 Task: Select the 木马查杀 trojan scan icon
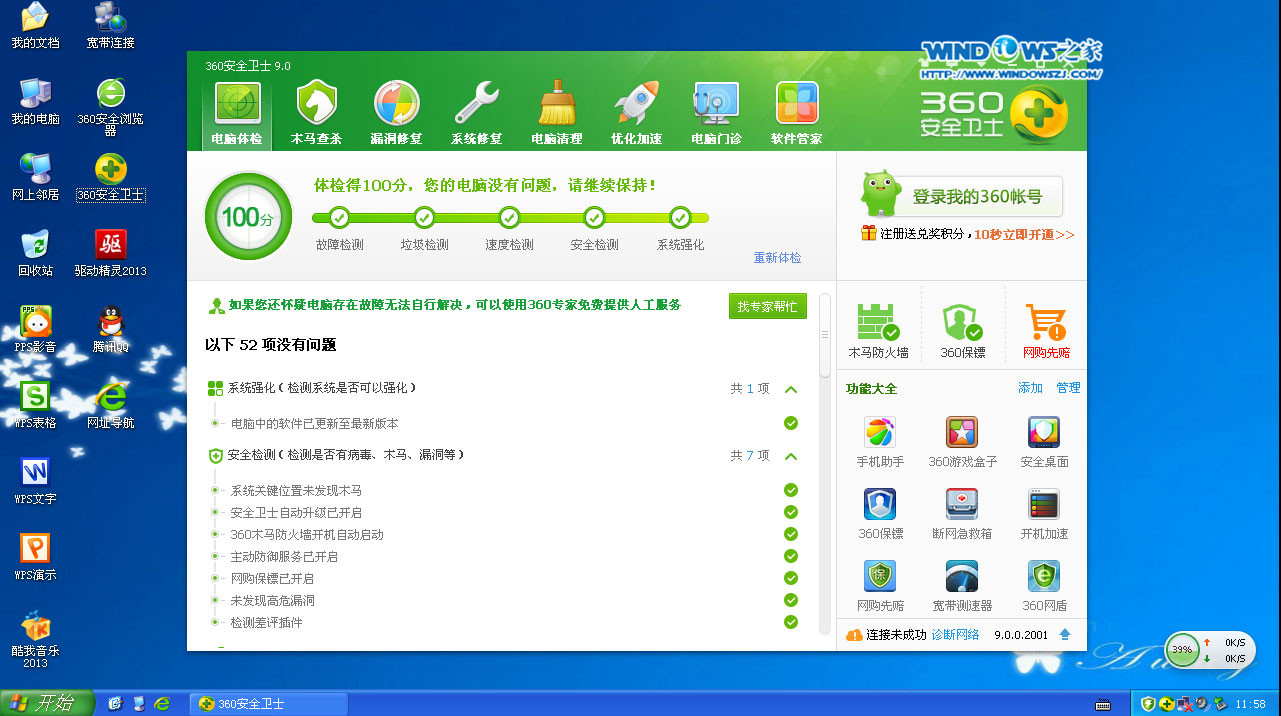click(316, 110)
